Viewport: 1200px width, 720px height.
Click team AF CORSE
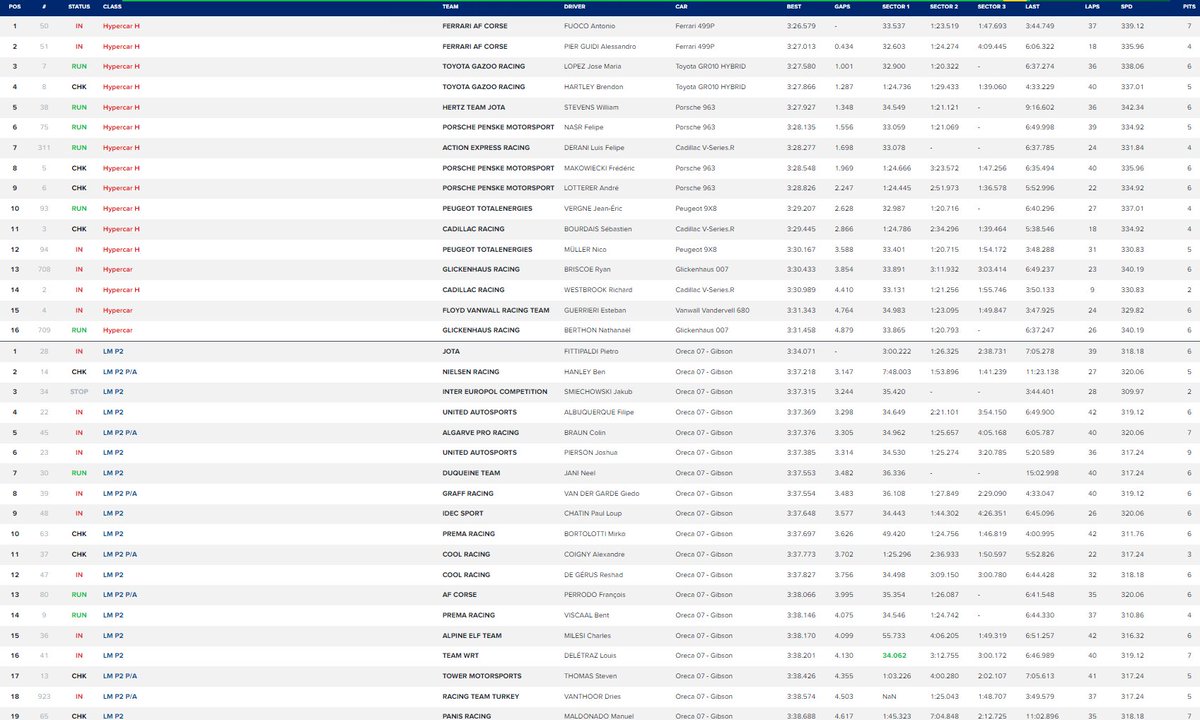pos(460,595)
